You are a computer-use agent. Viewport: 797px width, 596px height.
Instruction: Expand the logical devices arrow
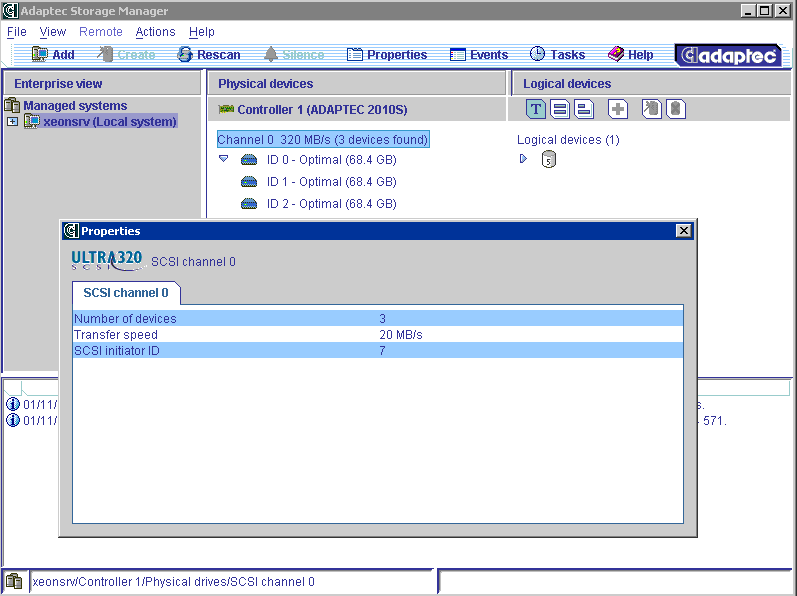pos(523,159)
